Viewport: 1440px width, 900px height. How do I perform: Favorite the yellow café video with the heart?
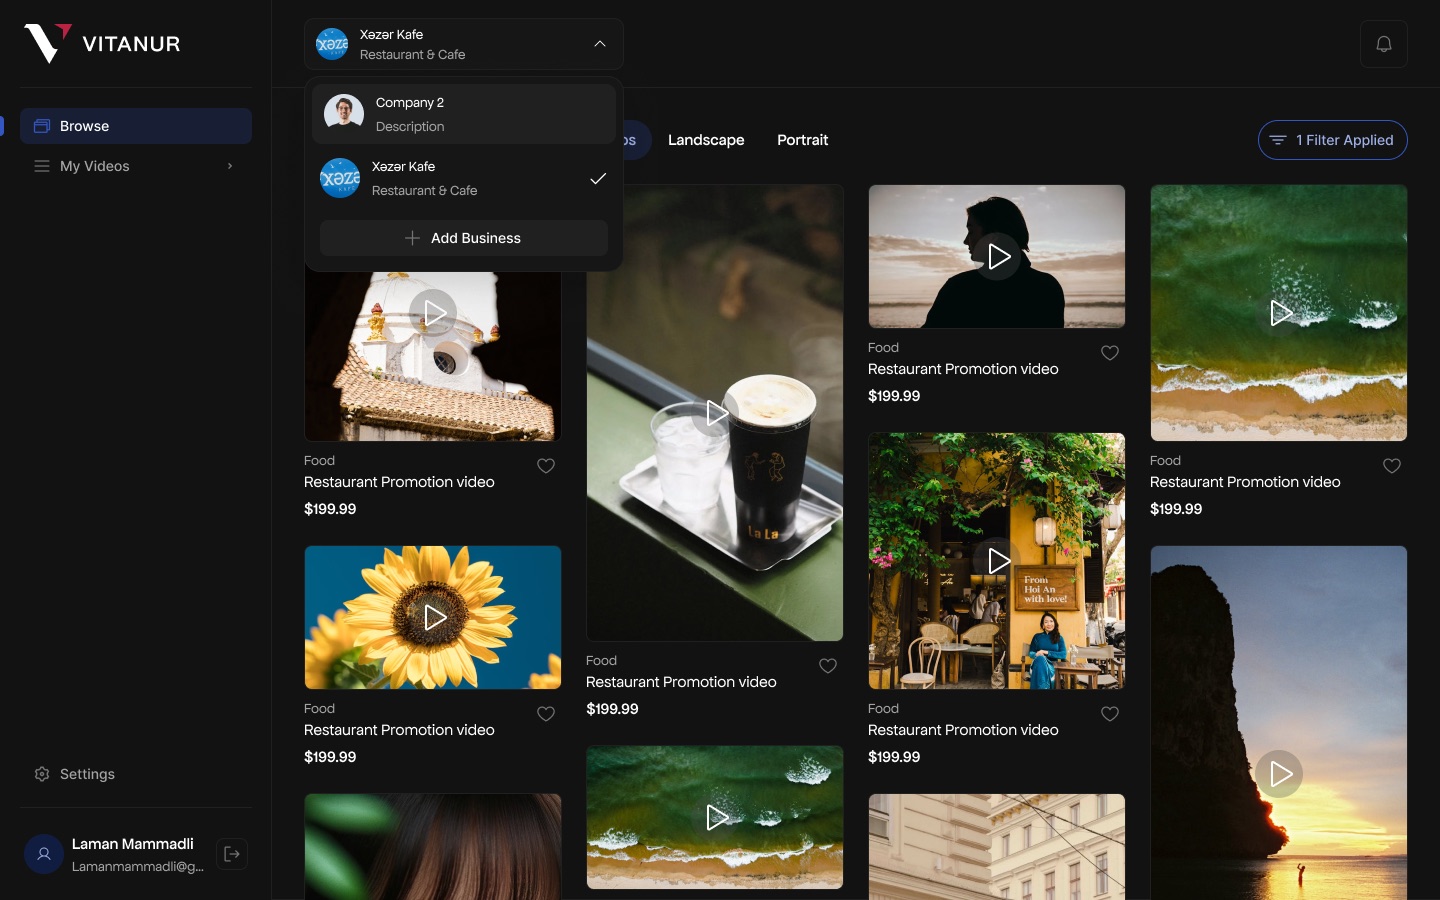point(1110,714)
